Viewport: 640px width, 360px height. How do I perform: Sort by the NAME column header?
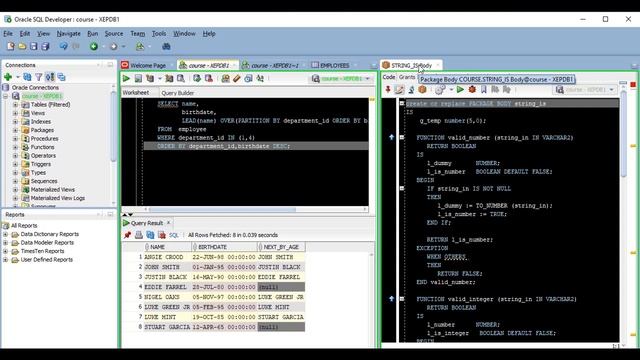point(168,247)
